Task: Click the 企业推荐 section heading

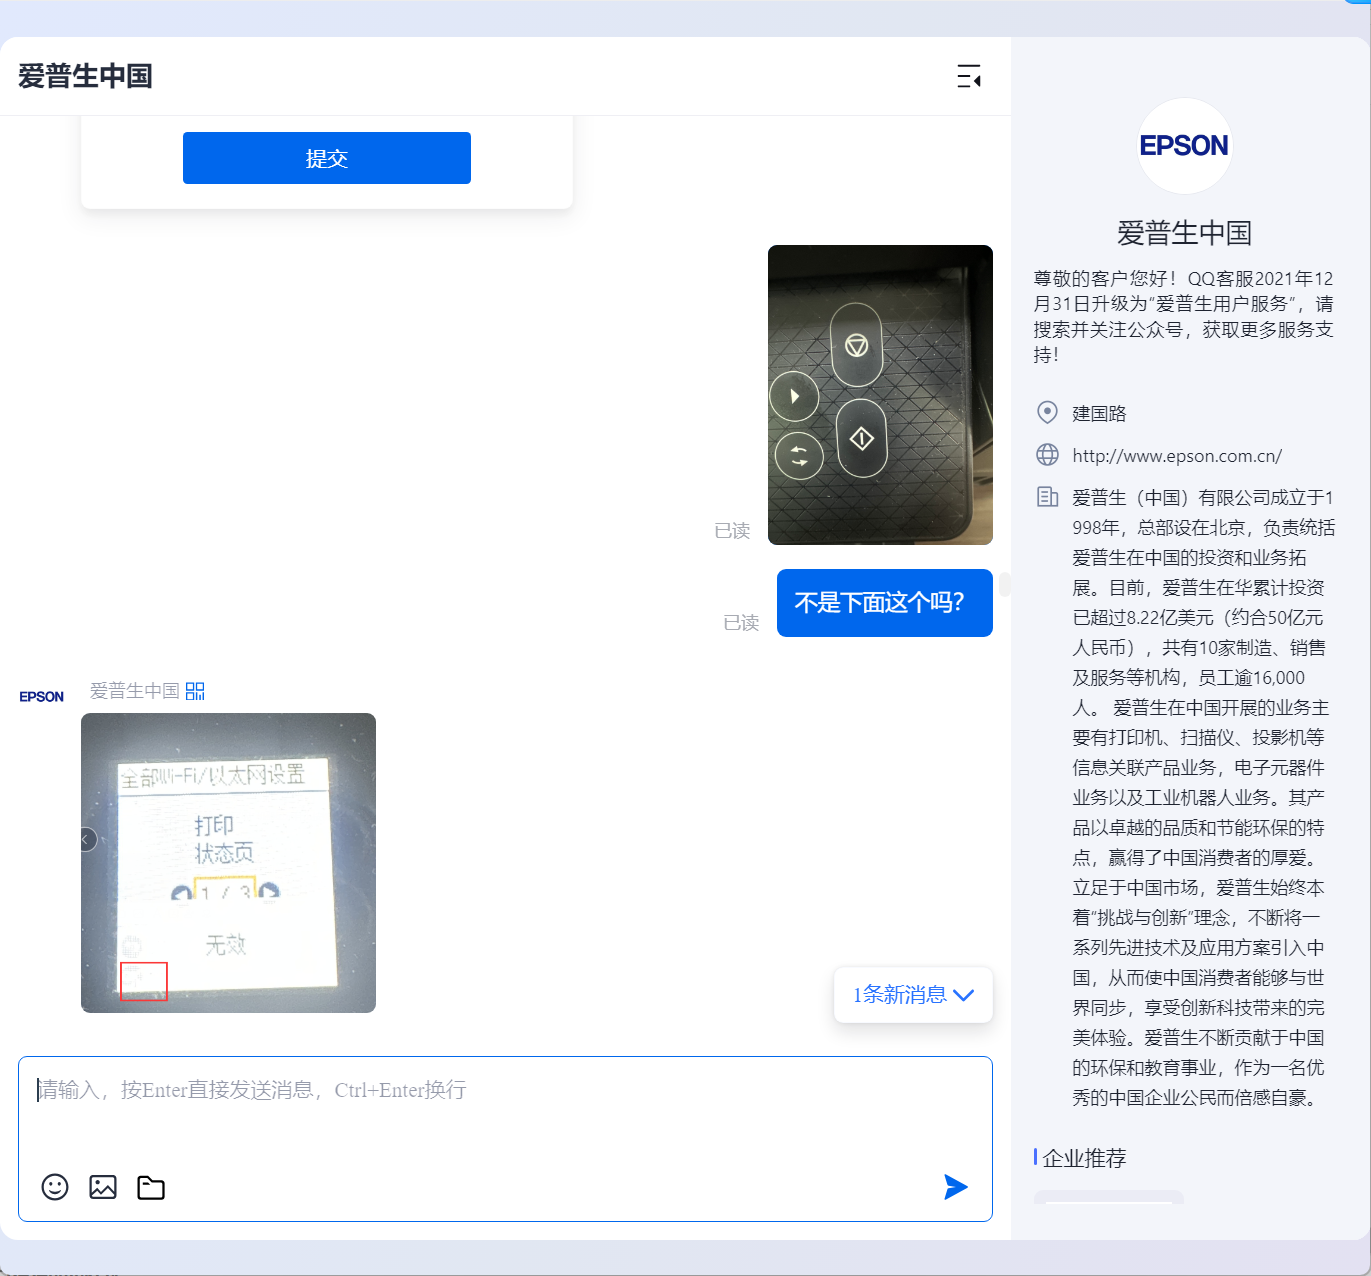Action: 1084,1158
